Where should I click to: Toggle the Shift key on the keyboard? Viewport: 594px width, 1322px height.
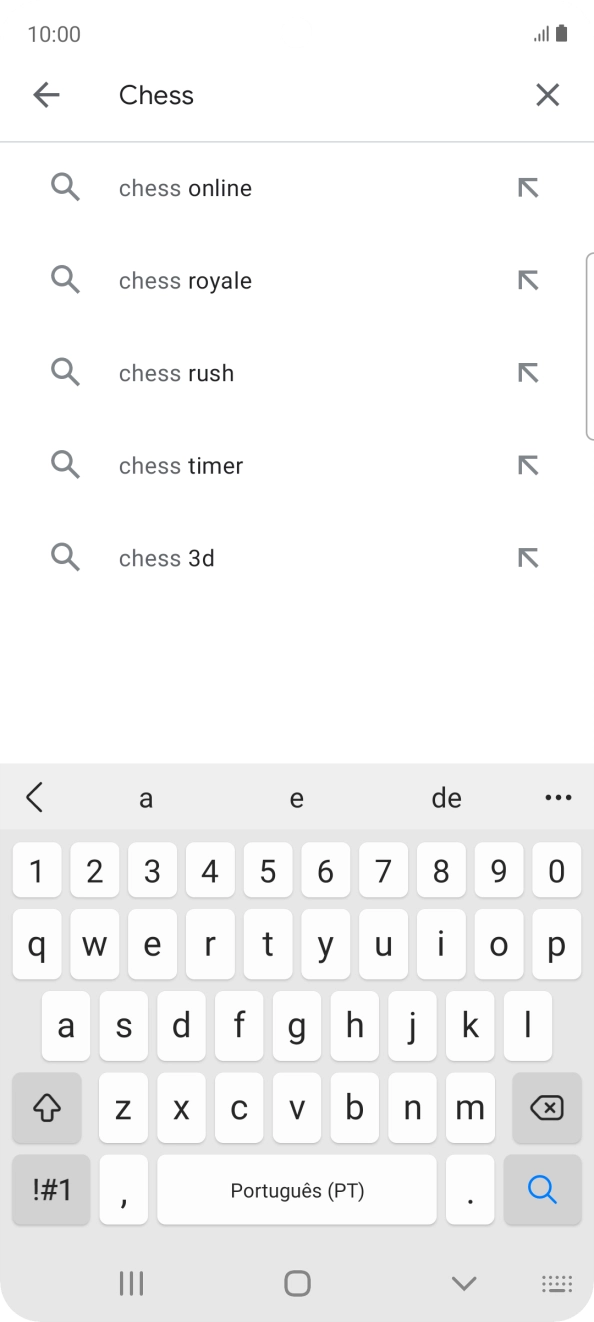click(x=46, y=1107)
